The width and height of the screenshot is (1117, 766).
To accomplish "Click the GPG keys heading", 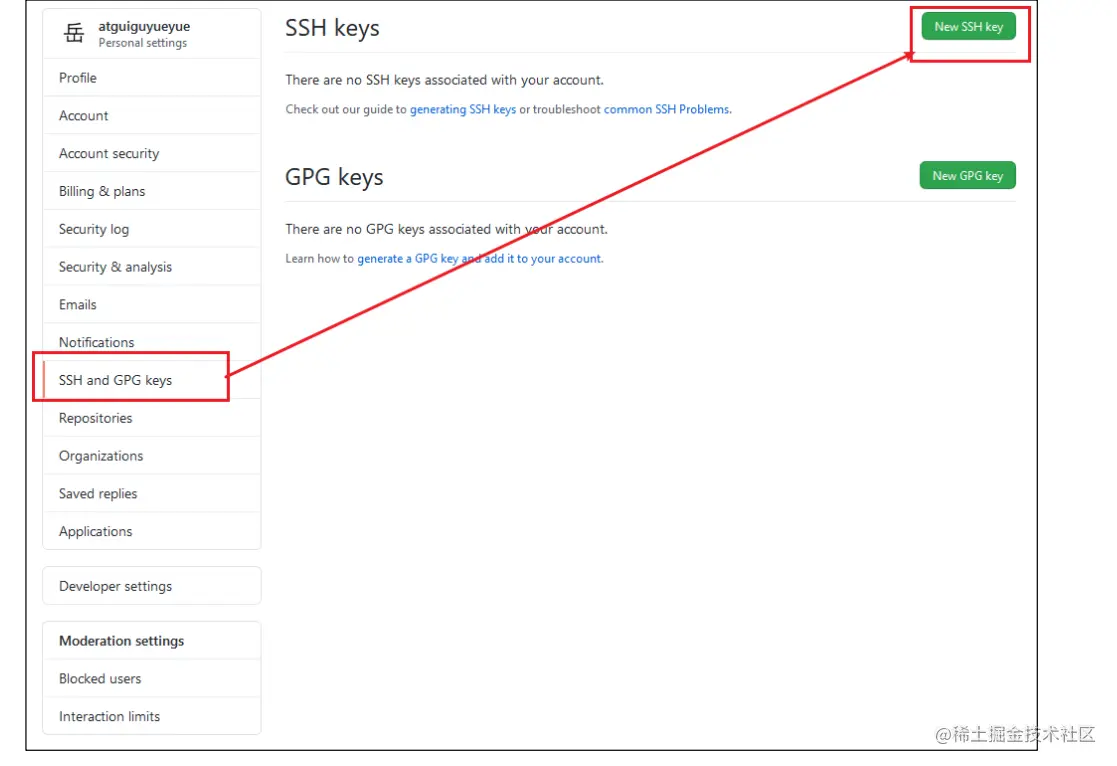I will (x=334, y=177).
